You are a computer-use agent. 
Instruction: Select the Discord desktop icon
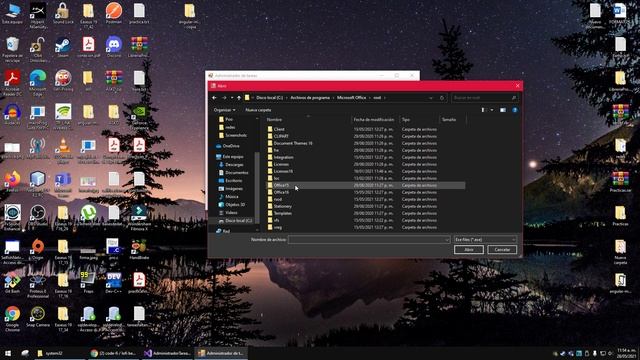[114, 48]
